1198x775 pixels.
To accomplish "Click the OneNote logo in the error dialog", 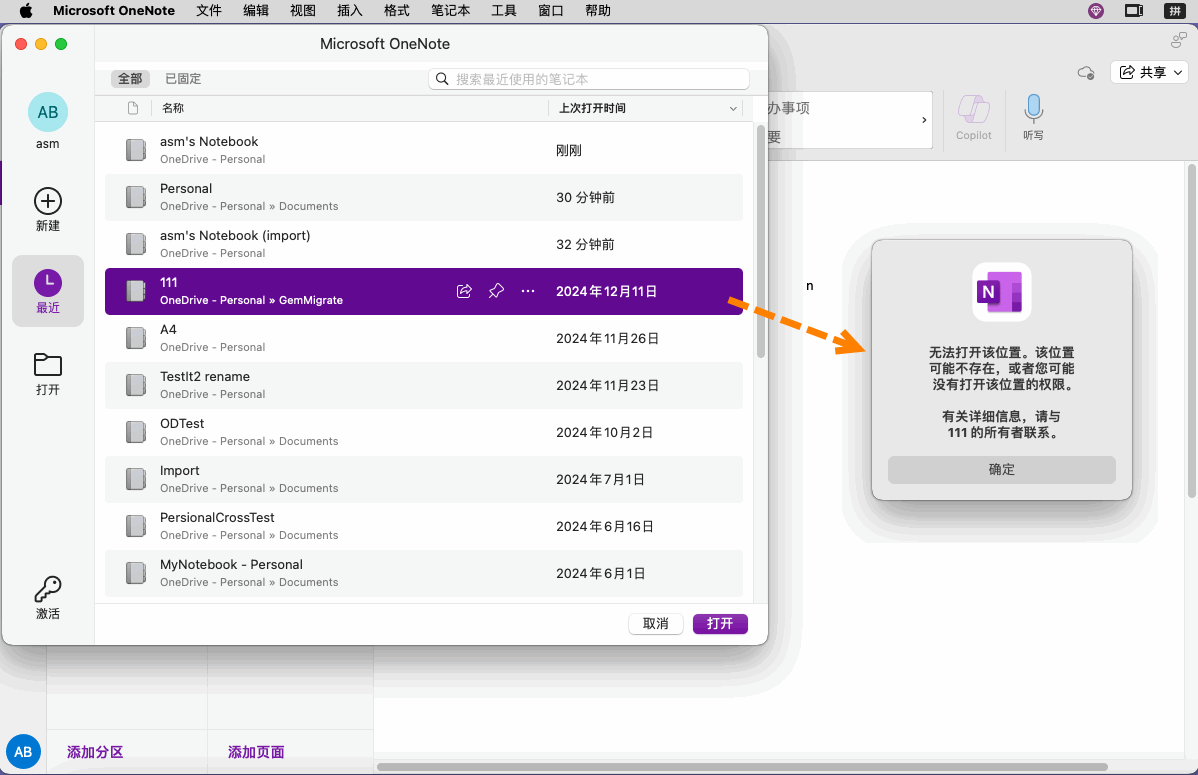I will tap(1001, 292).
